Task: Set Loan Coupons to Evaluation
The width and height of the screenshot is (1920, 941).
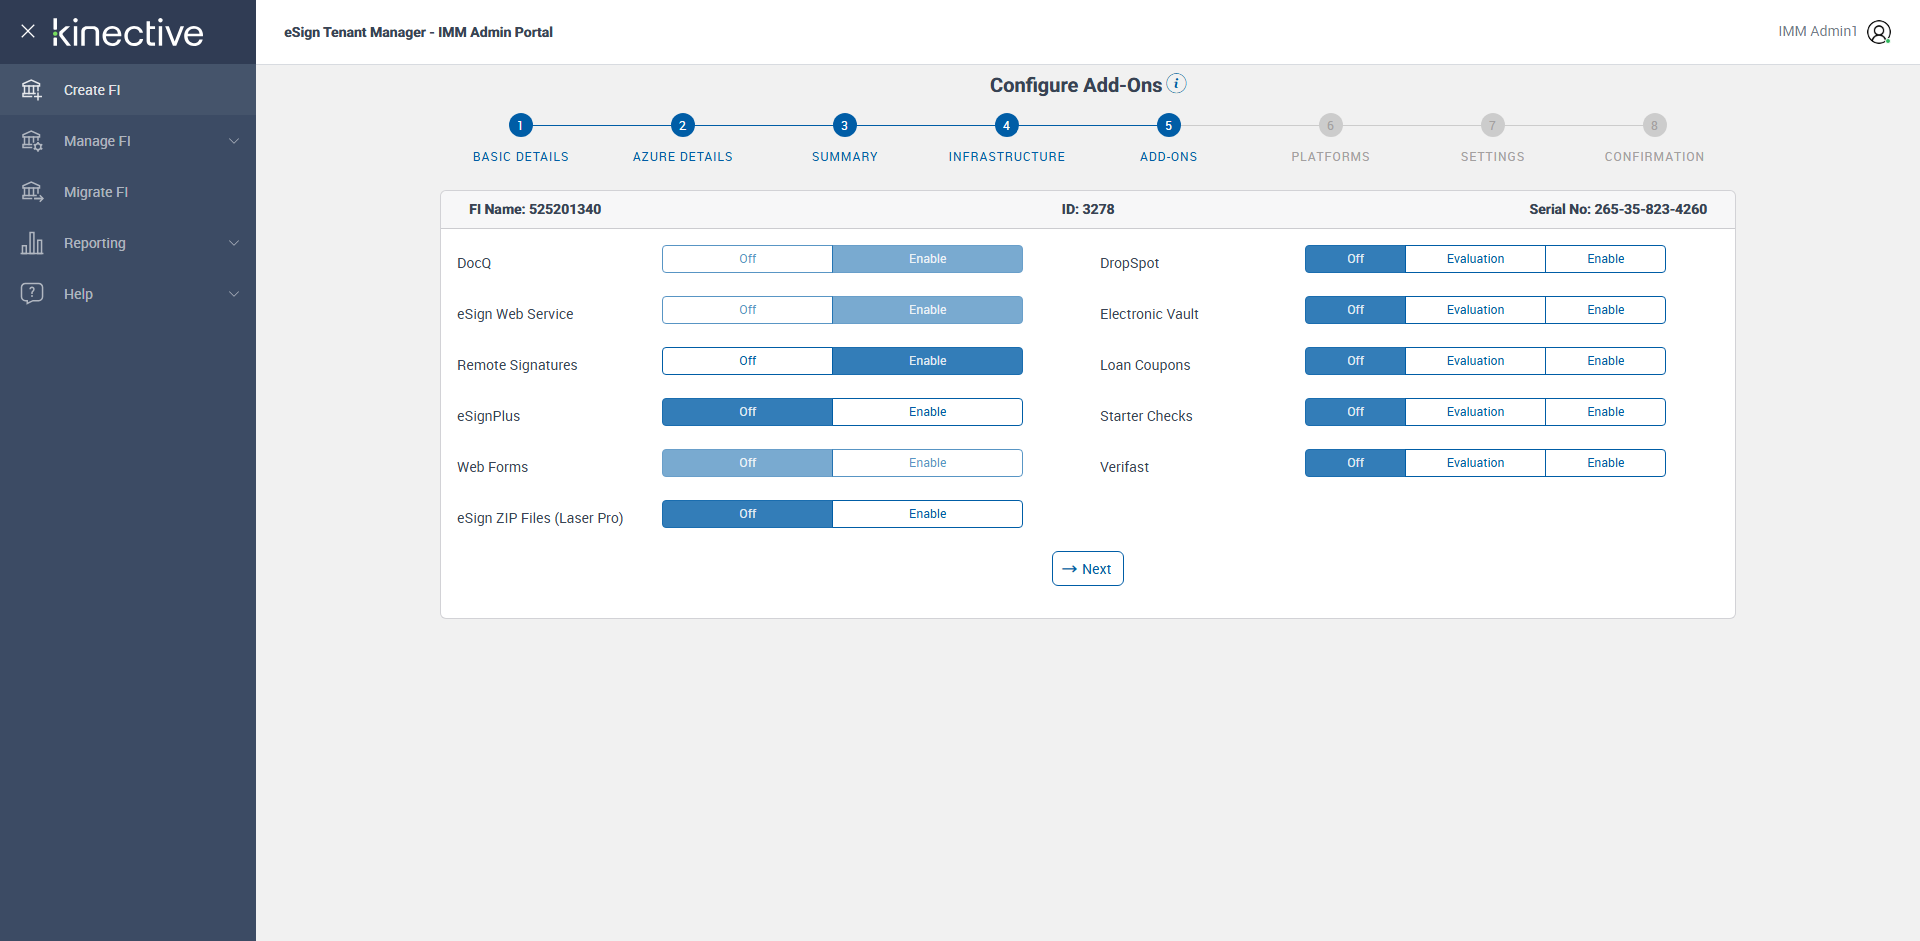Action: [1475, 361]
